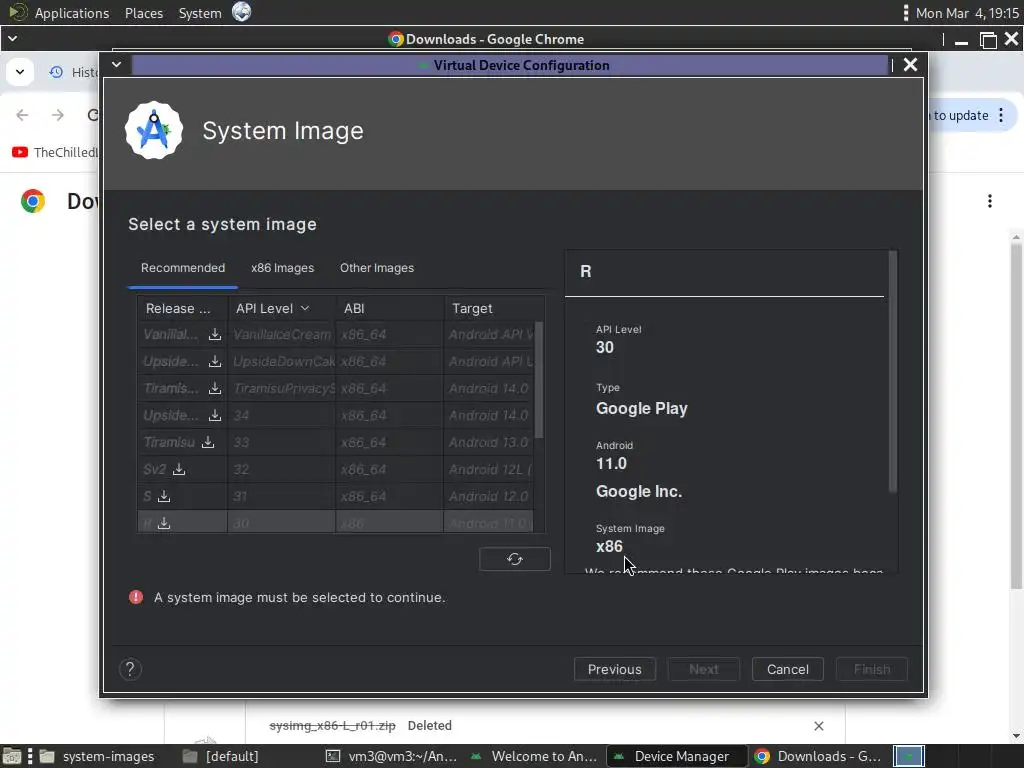Image resolution: width=1024 pixels, height=768 pixels.
Task: Click the Target column header
Action: point(494,308)
